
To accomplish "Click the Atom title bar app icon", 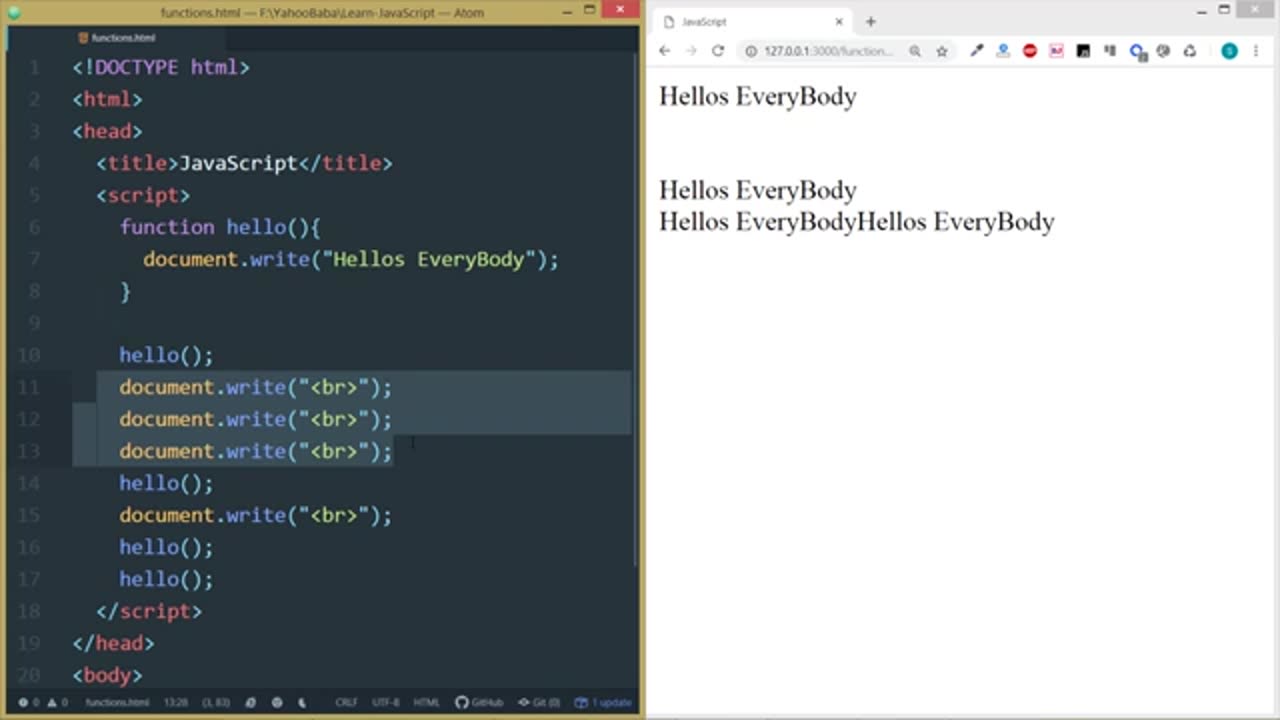I will pos(14,12).
